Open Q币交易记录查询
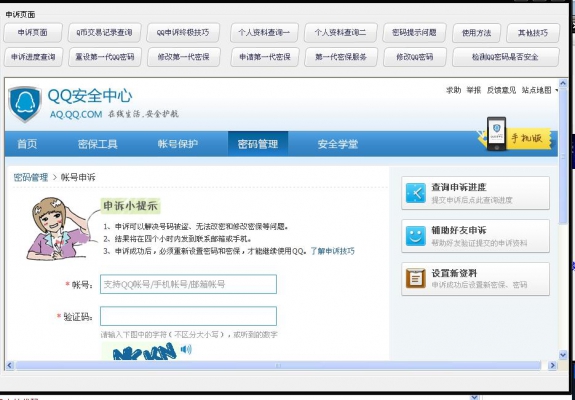 [x=105, y=33]
